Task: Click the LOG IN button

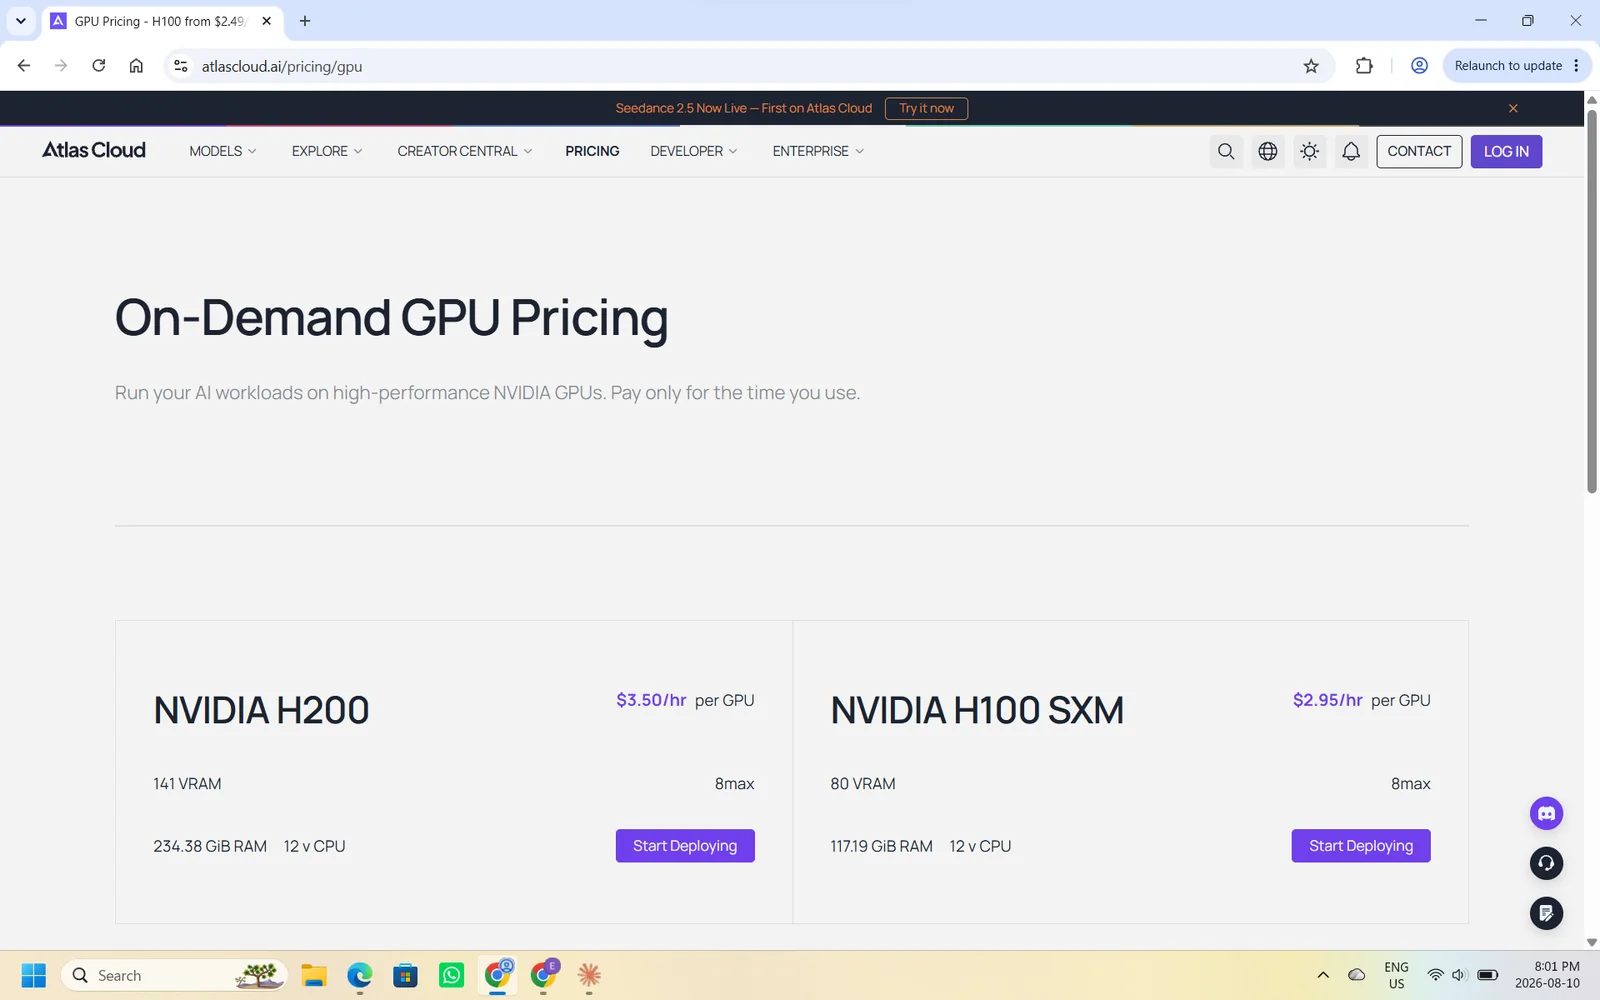Action: point(1506,151)
